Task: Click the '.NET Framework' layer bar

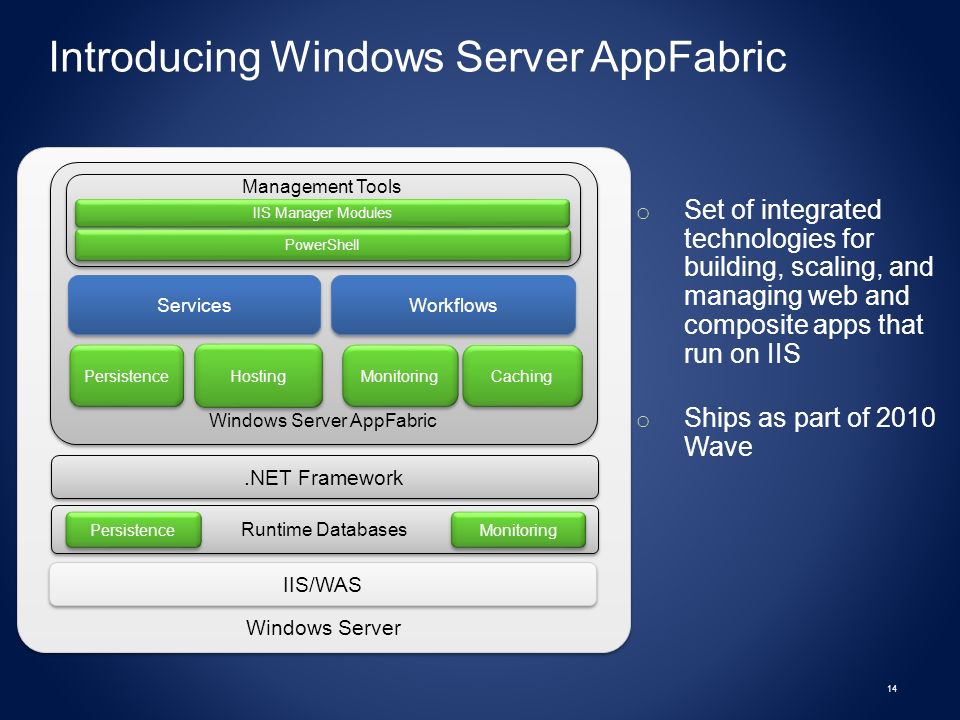Action: click(x=324, y=477)
